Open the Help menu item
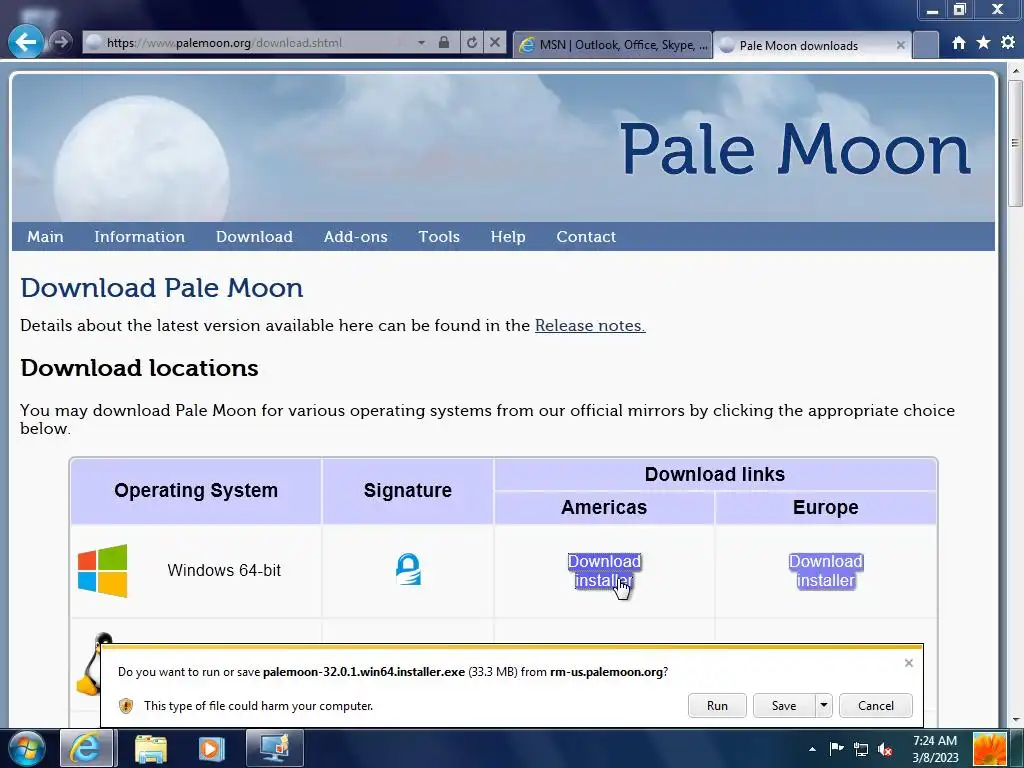 (x=508, y=236)
